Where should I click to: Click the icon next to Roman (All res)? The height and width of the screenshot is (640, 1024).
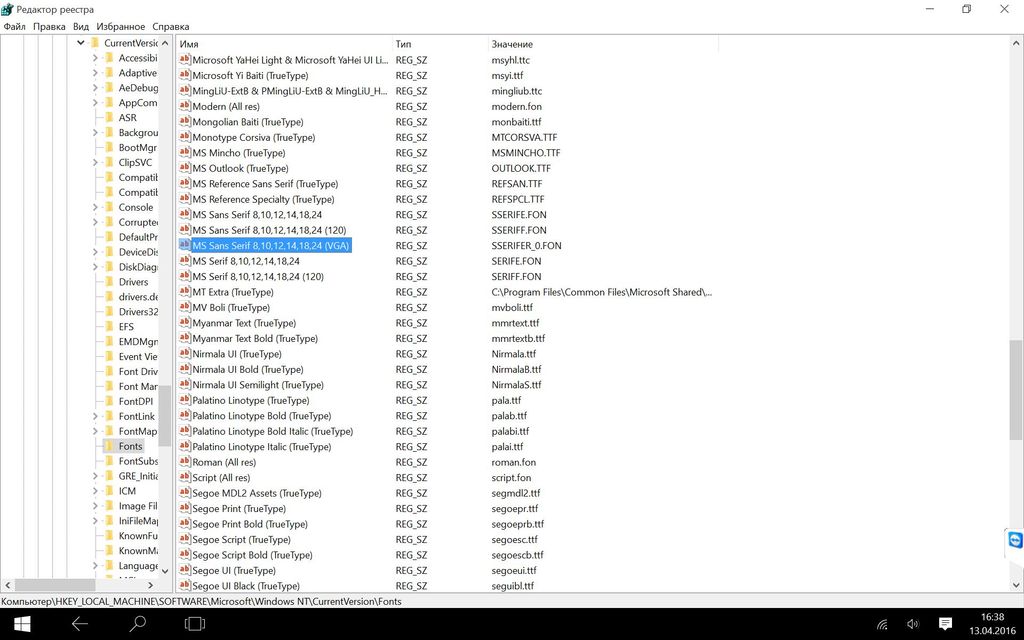(x=184, y=462)
